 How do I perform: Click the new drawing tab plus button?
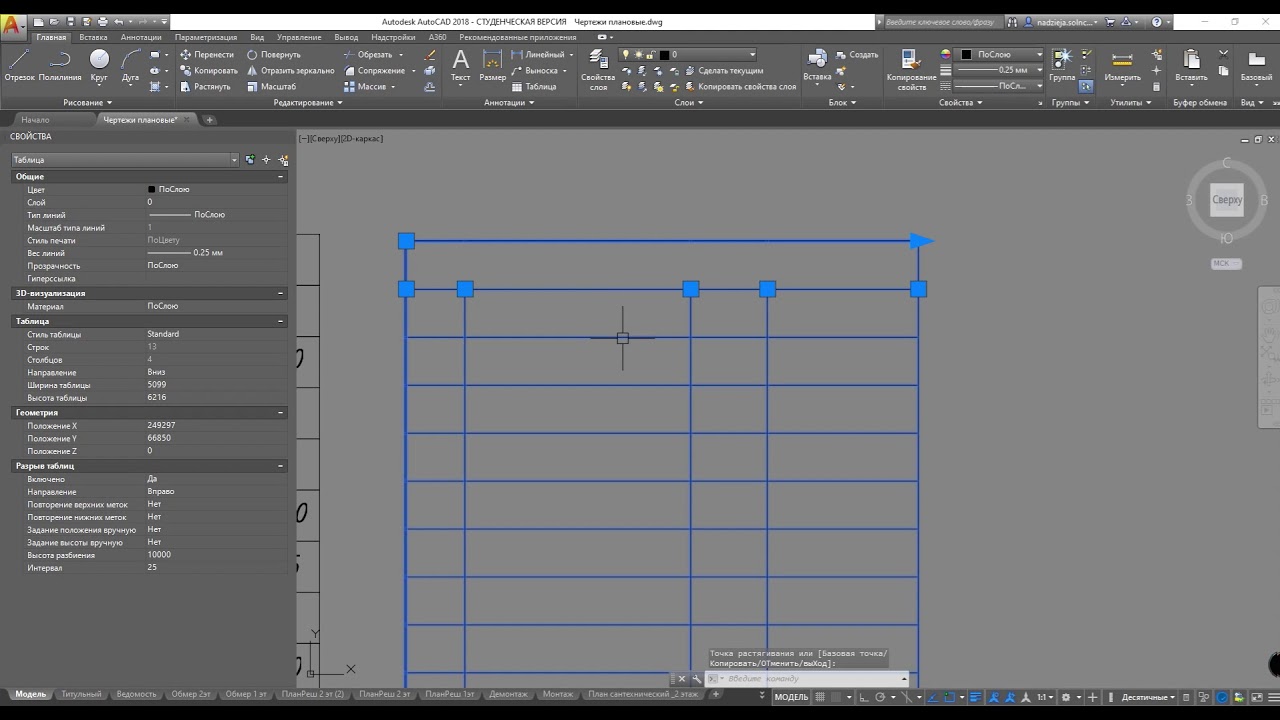click(209, 120)
